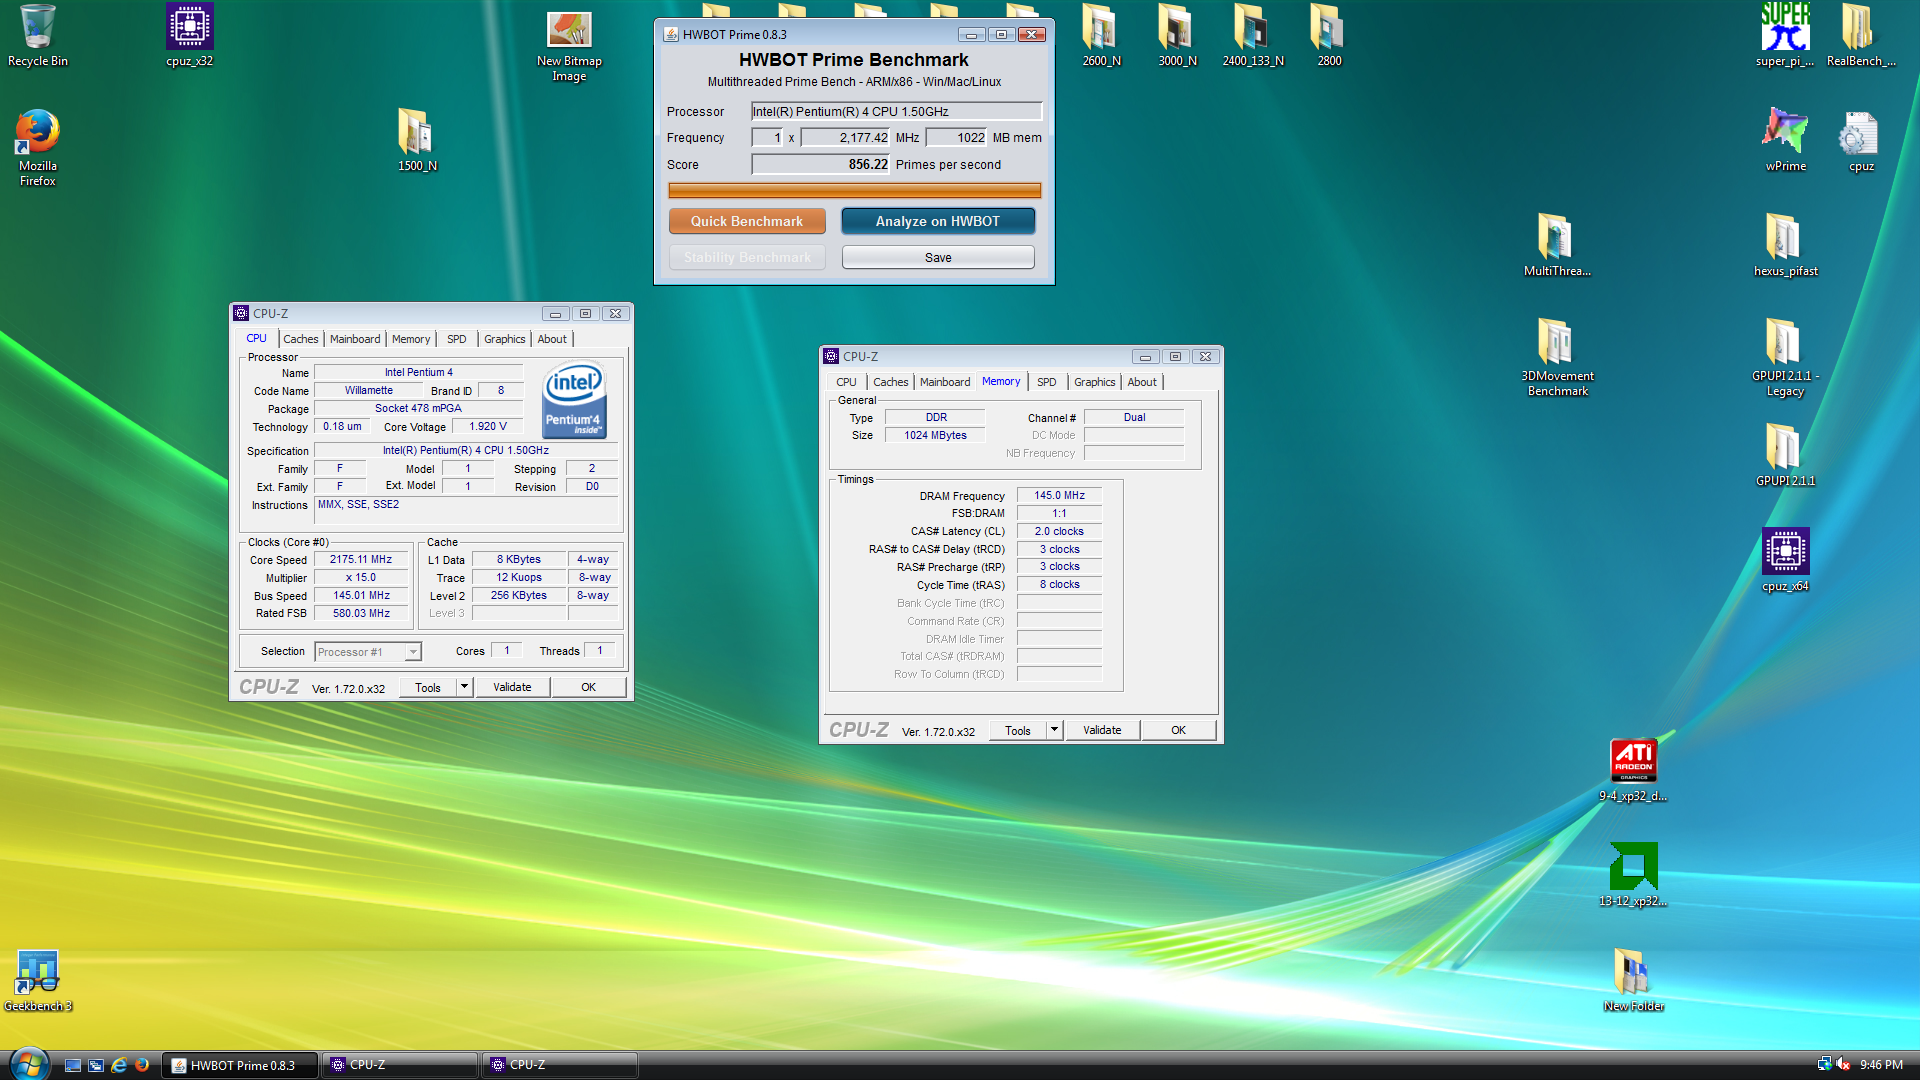
Task: Start the Quick Benchmark in HWBOT Prime
Action: (x=747, y=221)
